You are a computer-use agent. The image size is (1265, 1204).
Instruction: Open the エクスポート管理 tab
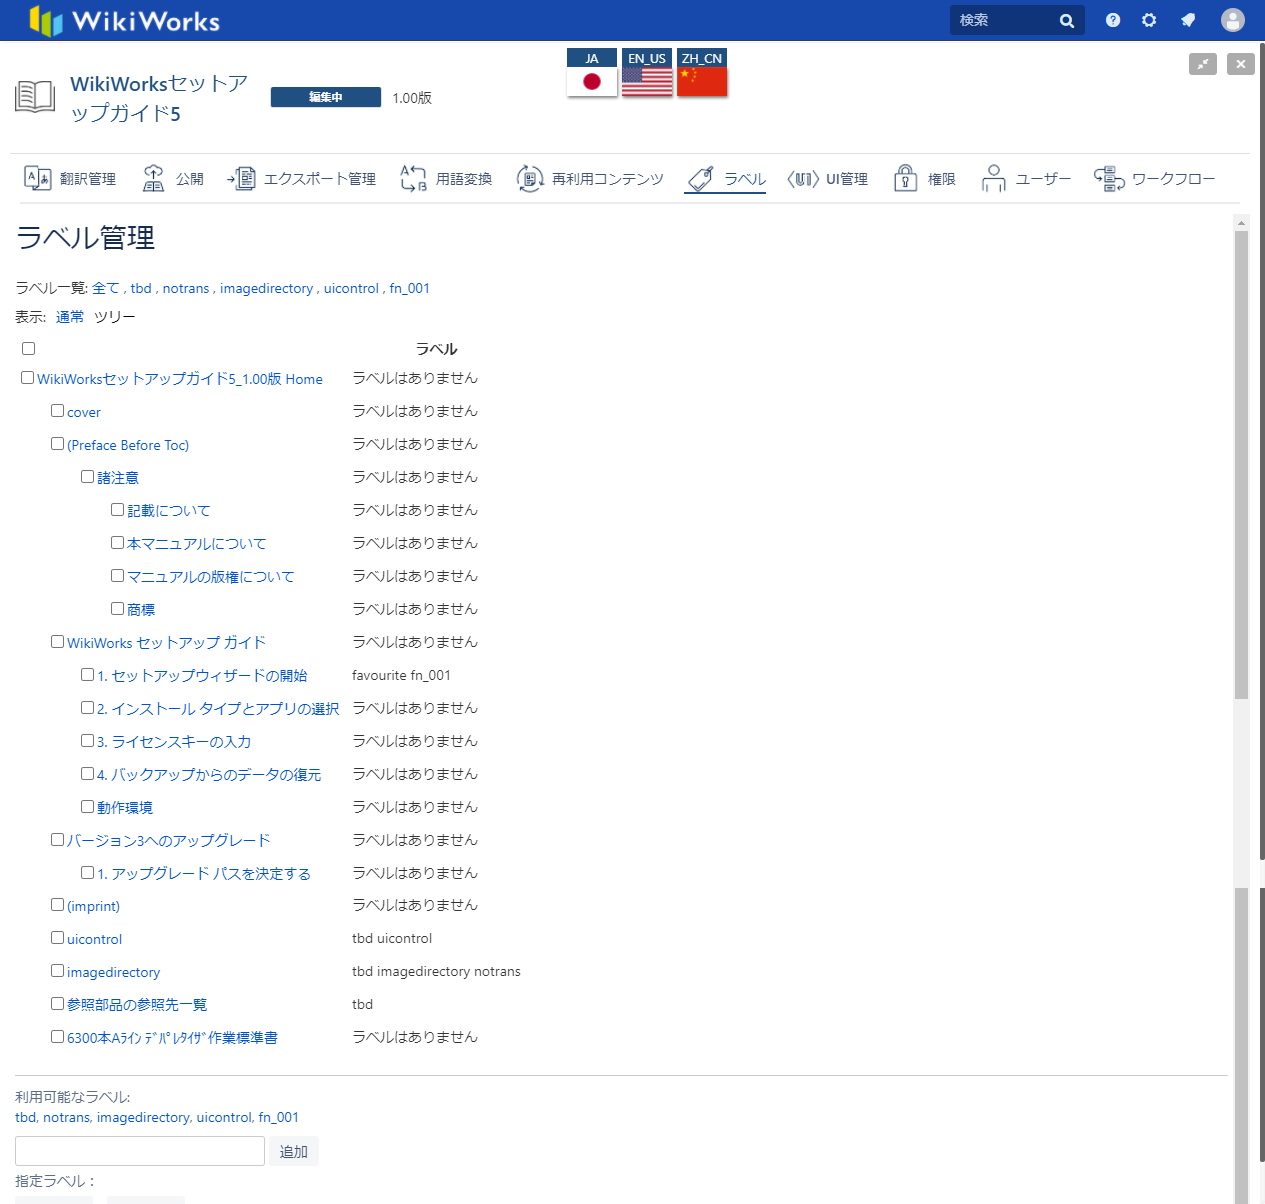[x=302, y=178]
